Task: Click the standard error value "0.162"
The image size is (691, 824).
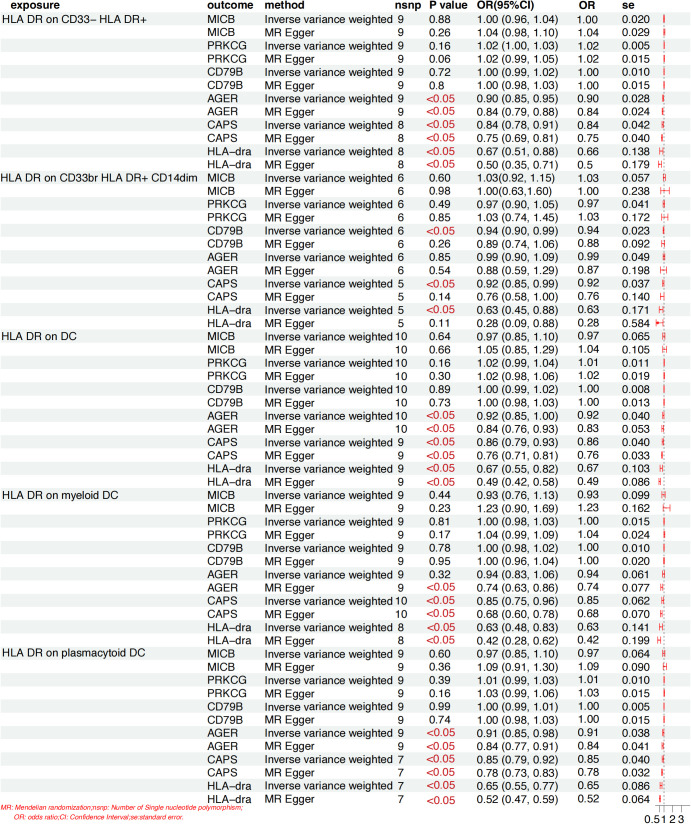Action: click(636, 508)
